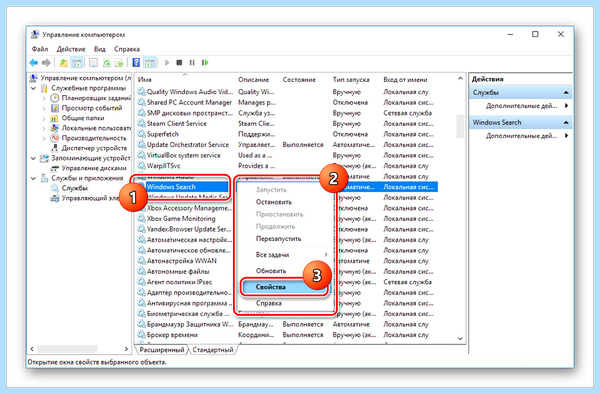Click the Планировщик заданий clock icon
Screen dimensions: 600x394
pyautogui.click(x=55, y=98)
